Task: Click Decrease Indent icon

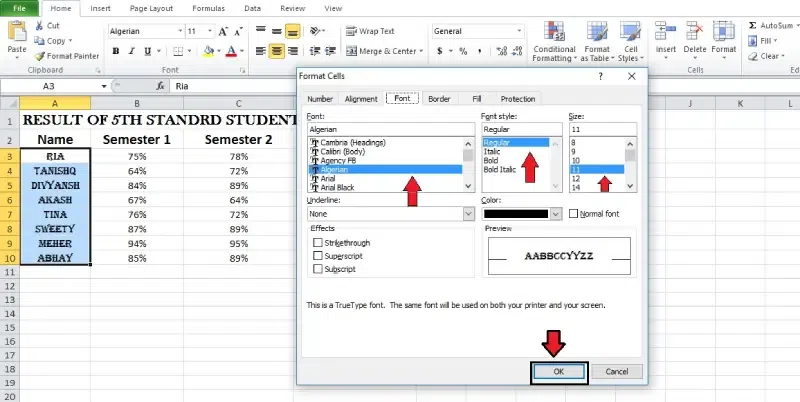Action: 315,51
